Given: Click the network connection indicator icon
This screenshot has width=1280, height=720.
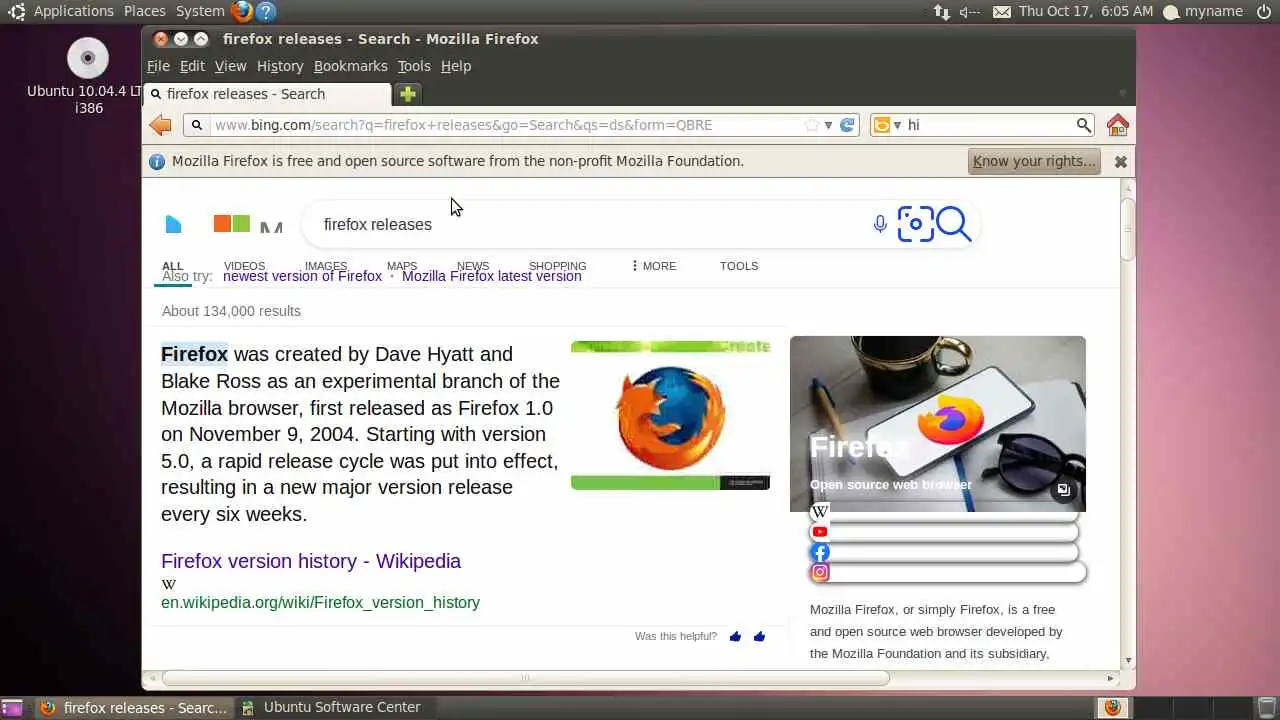Looking at the screenshot, I should [941, 11].
